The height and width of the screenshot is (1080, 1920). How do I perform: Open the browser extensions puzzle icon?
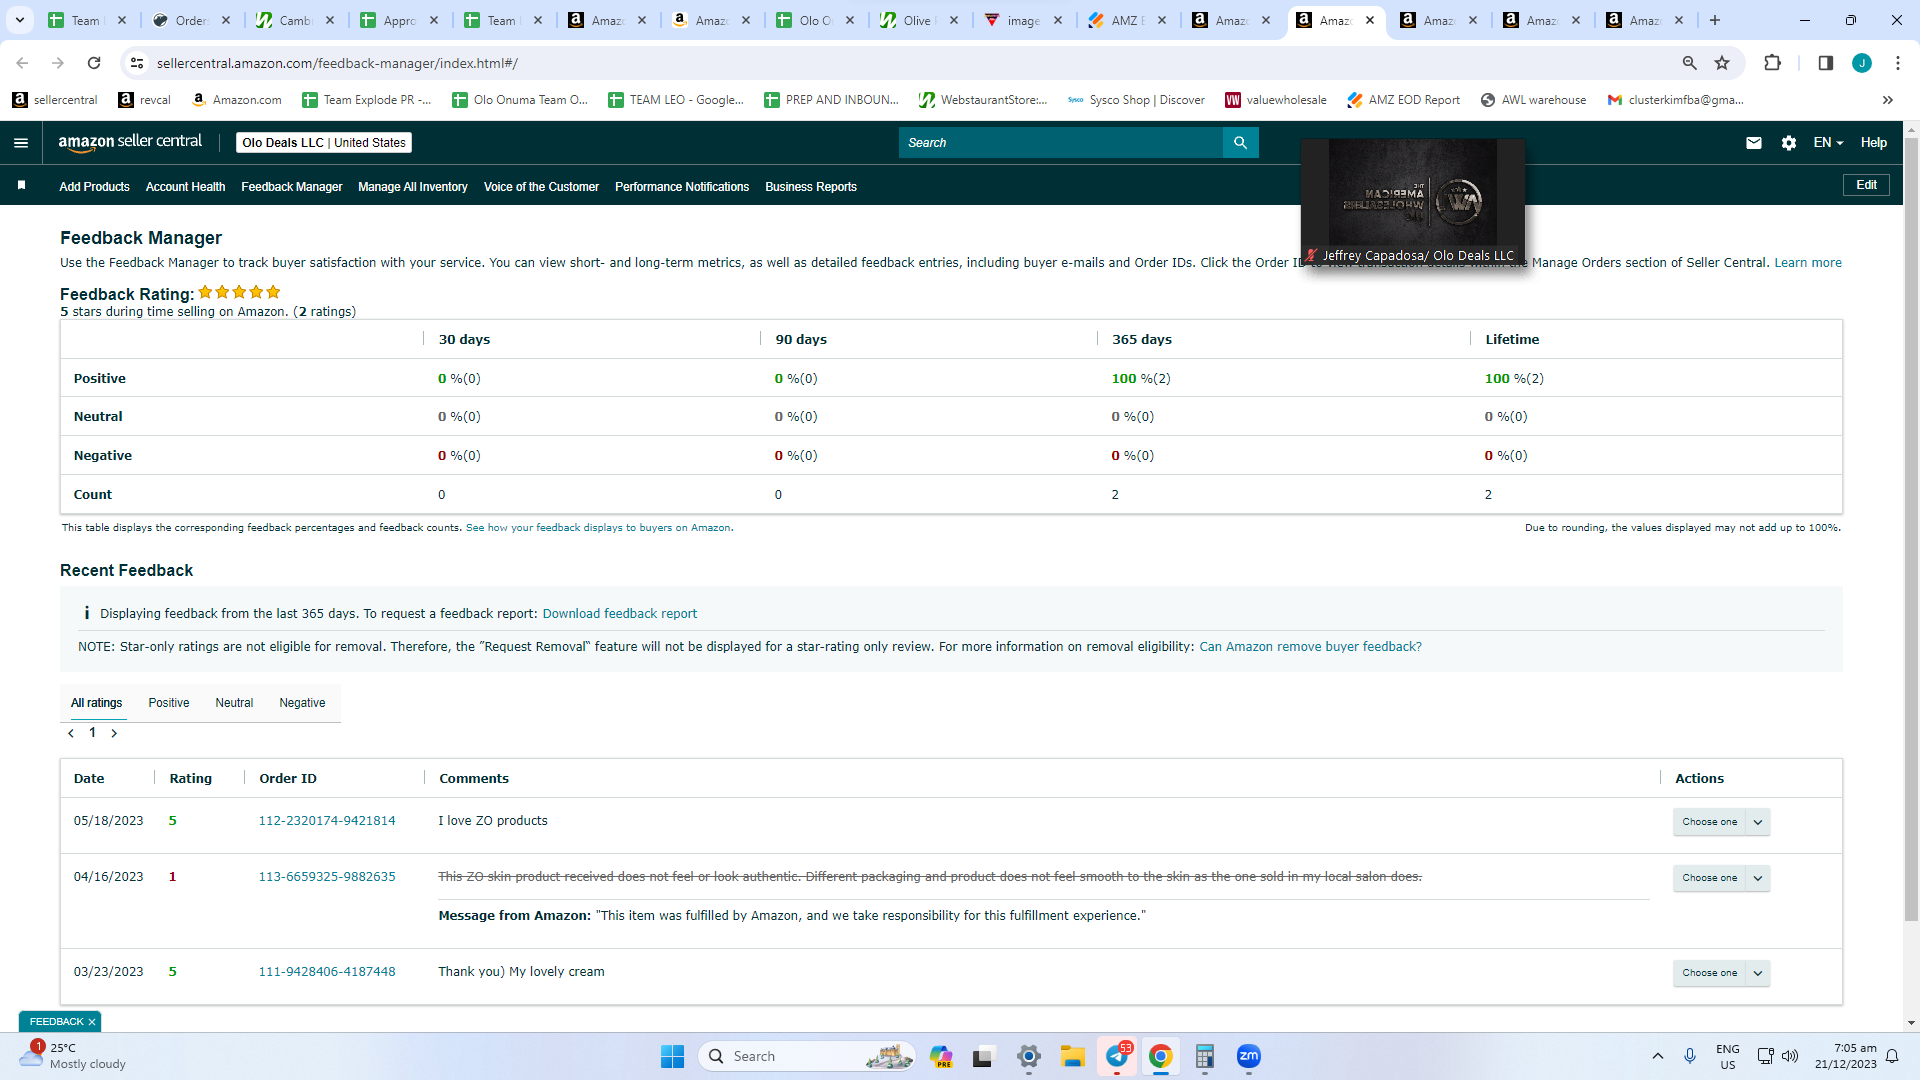coord(1772,63)
